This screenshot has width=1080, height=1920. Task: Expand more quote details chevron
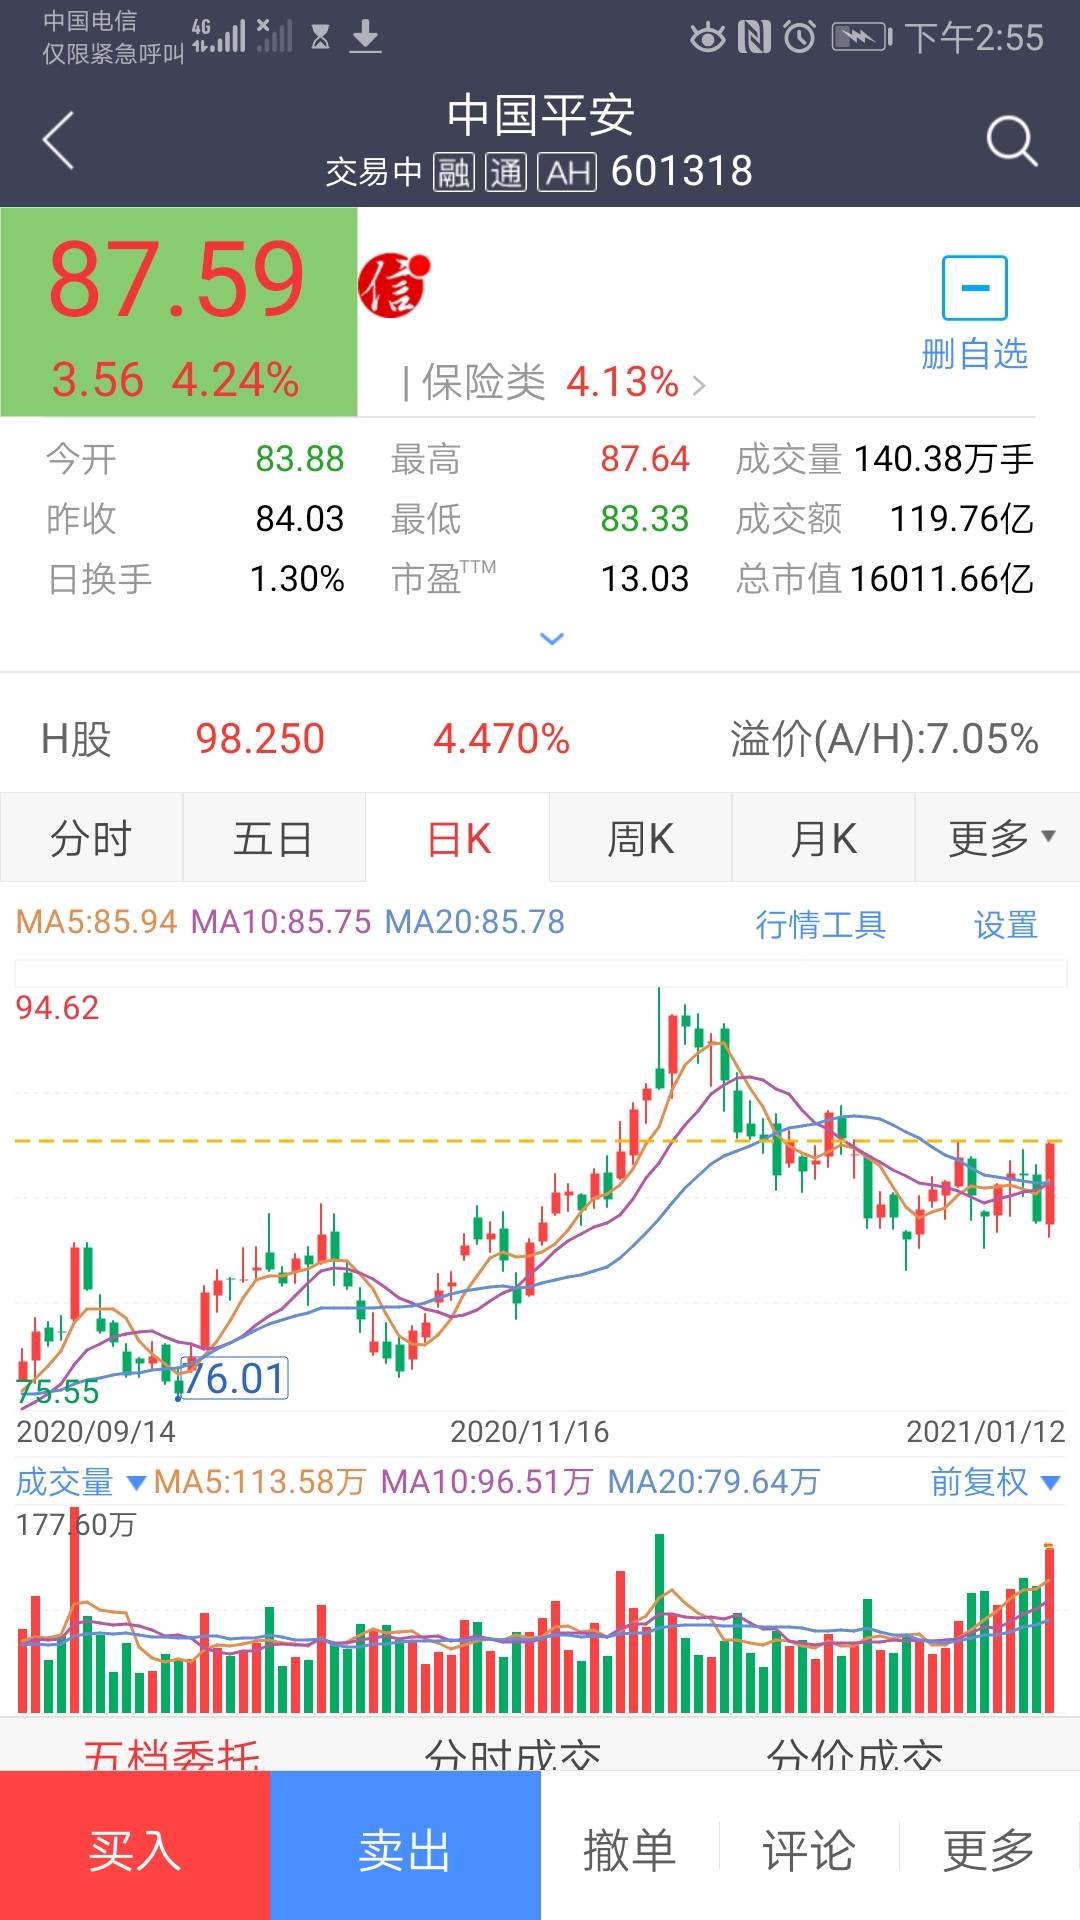tap(552, 638)
